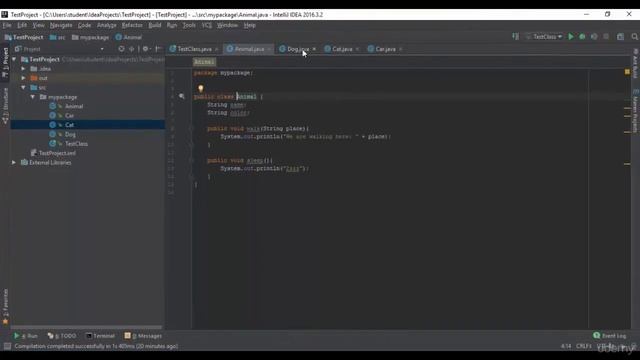This screenshot has width=640, height=360.
Task: Open the Navigate menu
Action: (x=61, y=25)
